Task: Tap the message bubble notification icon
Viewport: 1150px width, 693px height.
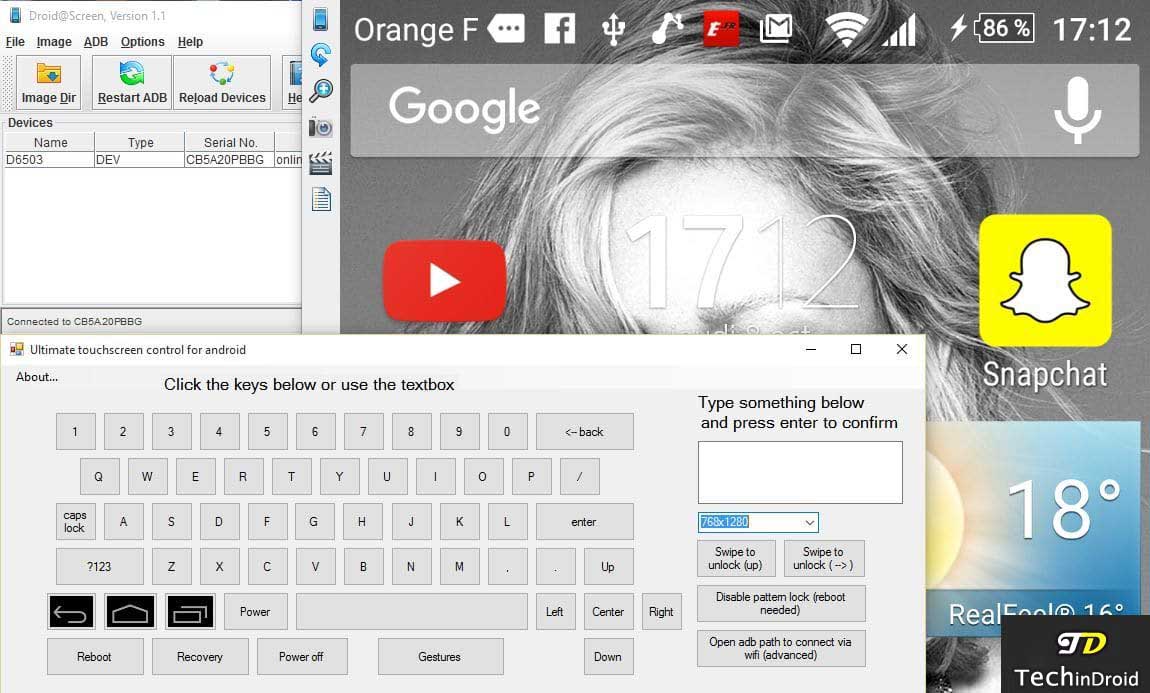Action: [x=506, y=29]
